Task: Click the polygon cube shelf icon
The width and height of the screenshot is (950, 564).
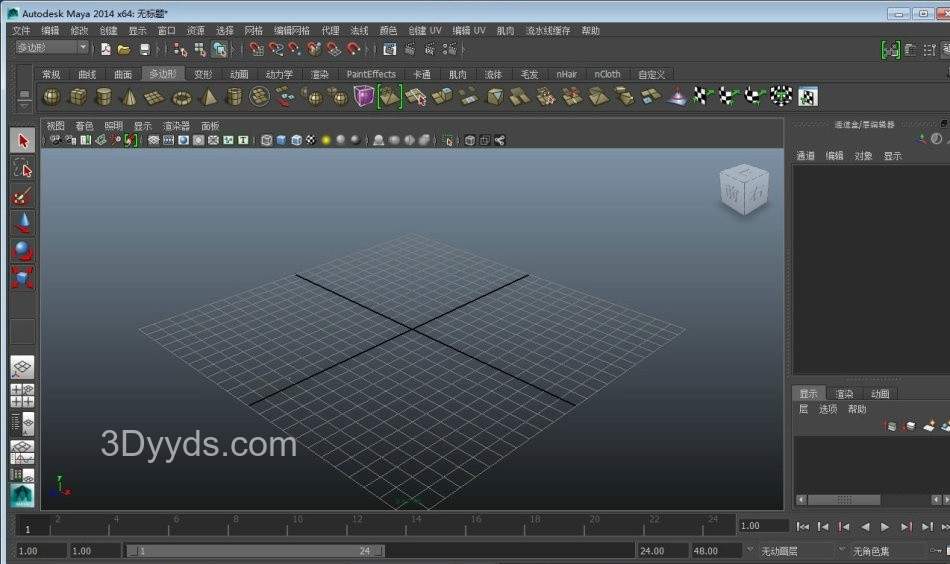Action: click(x=77, y=97)
